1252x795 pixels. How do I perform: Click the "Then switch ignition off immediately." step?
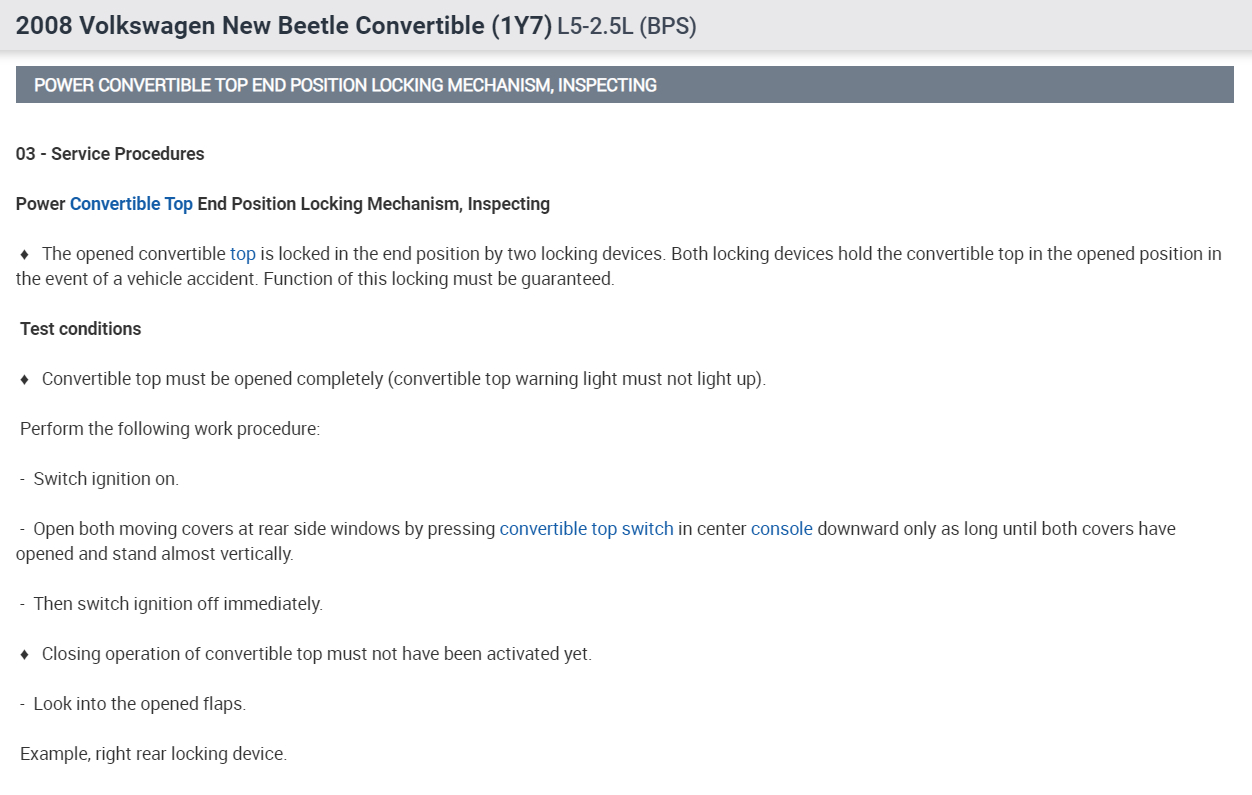pos(178,604)
